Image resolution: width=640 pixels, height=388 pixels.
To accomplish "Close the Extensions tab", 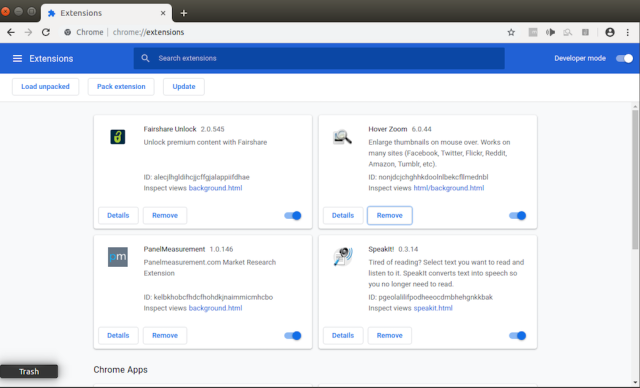I will (163, 13).
